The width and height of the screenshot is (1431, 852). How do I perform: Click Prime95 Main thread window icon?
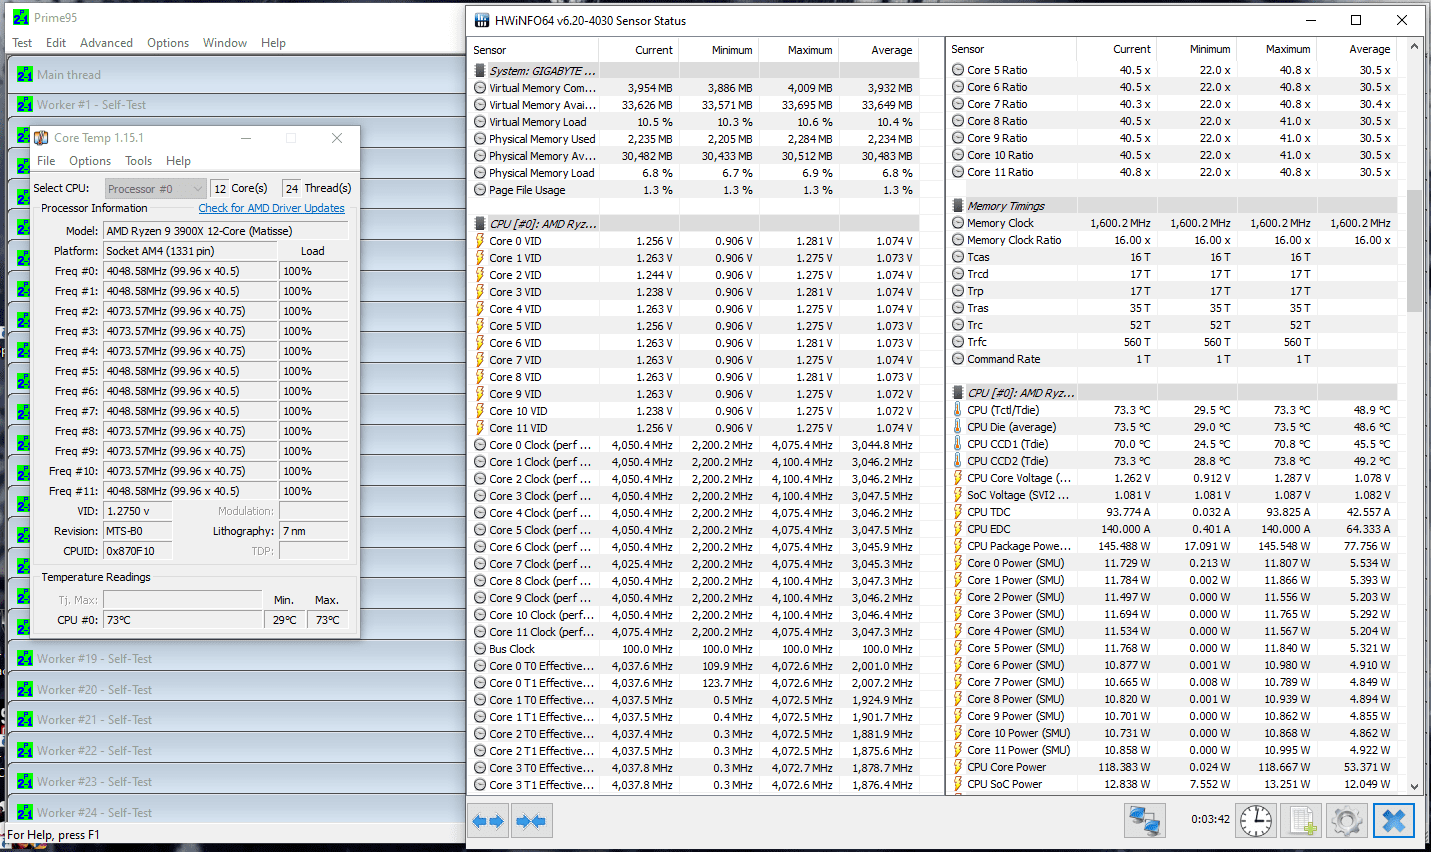click(x=25, y=74)
